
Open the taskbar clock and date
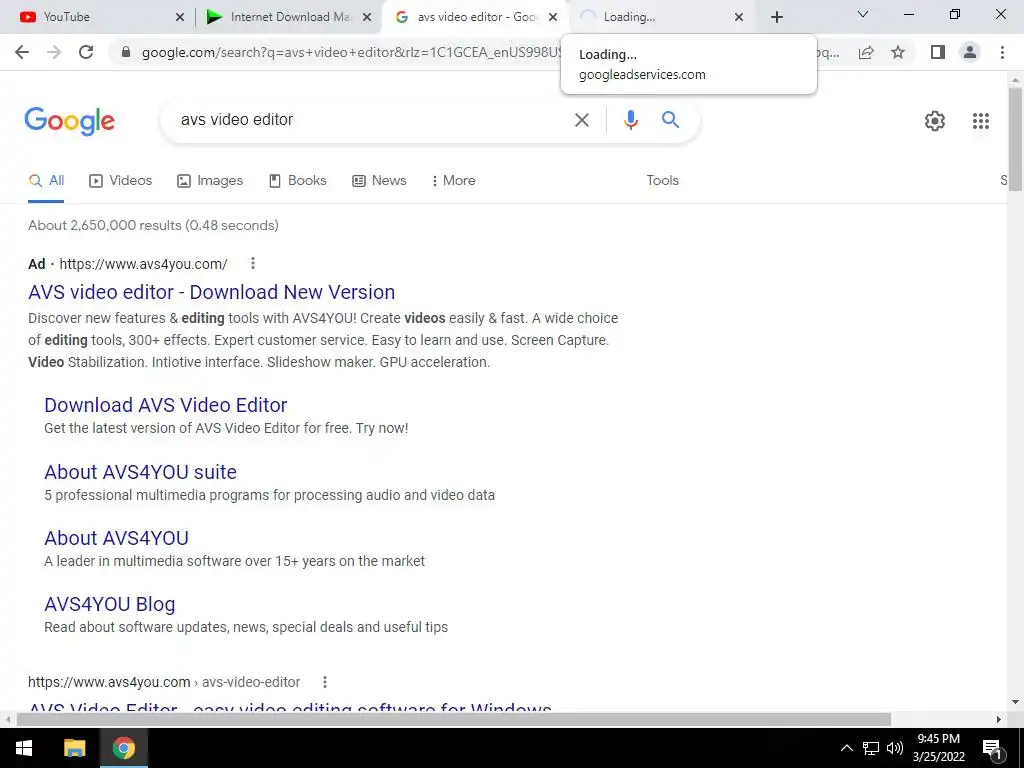938,748
